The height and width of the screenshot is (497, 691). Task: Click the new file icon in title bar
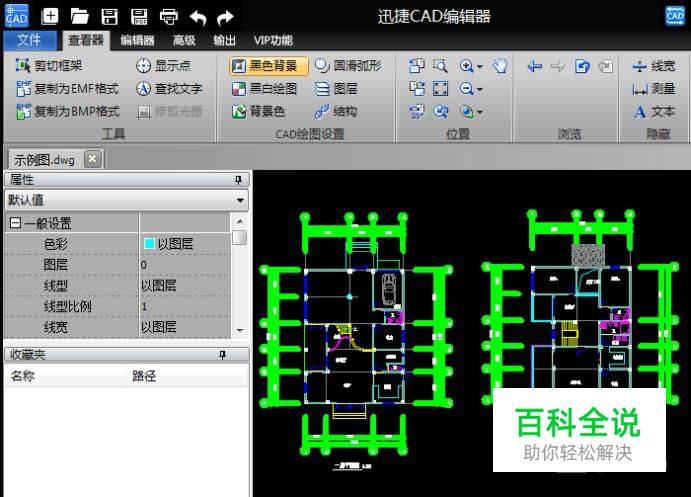click(49, 17)
